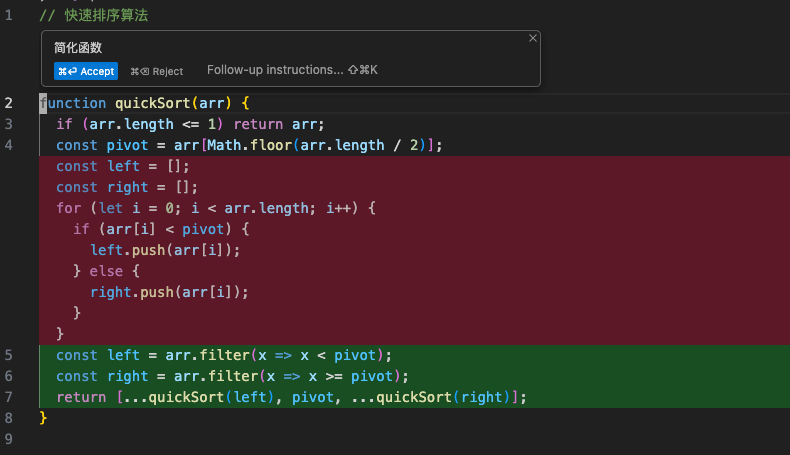Click the removed 'for' loop line
Screen dimensions: 790x455
[215, 208]
